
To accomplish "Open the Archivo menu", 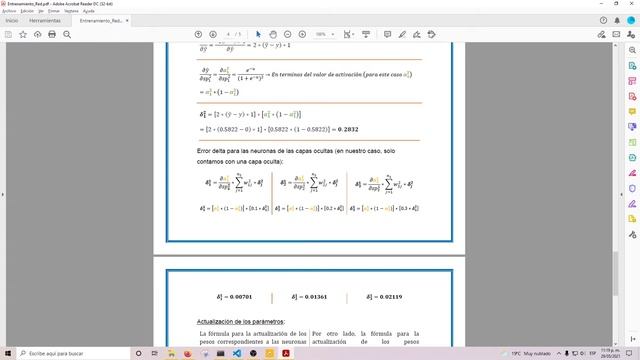I will pyautogui.click(x=9, y=11).
